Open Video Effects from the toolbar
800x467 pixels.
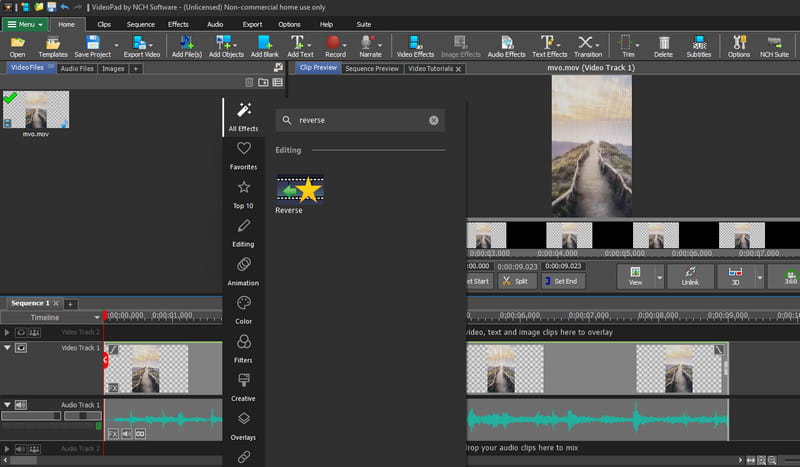point(415,46)
